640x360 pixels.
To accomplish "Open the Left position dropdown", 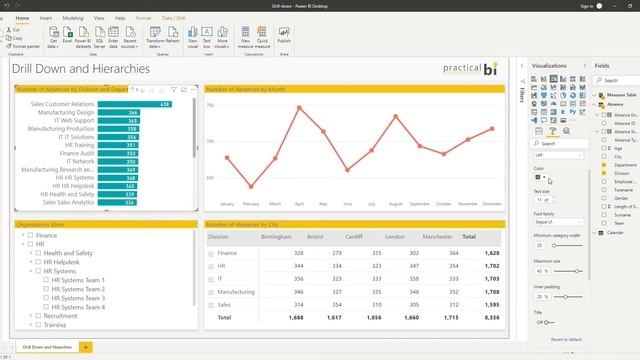I will [x=558, y=155].
